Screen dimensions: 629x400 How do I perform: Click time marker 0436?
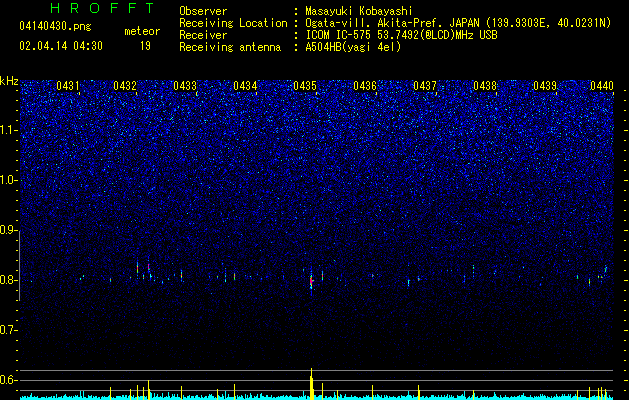point(365,86)
